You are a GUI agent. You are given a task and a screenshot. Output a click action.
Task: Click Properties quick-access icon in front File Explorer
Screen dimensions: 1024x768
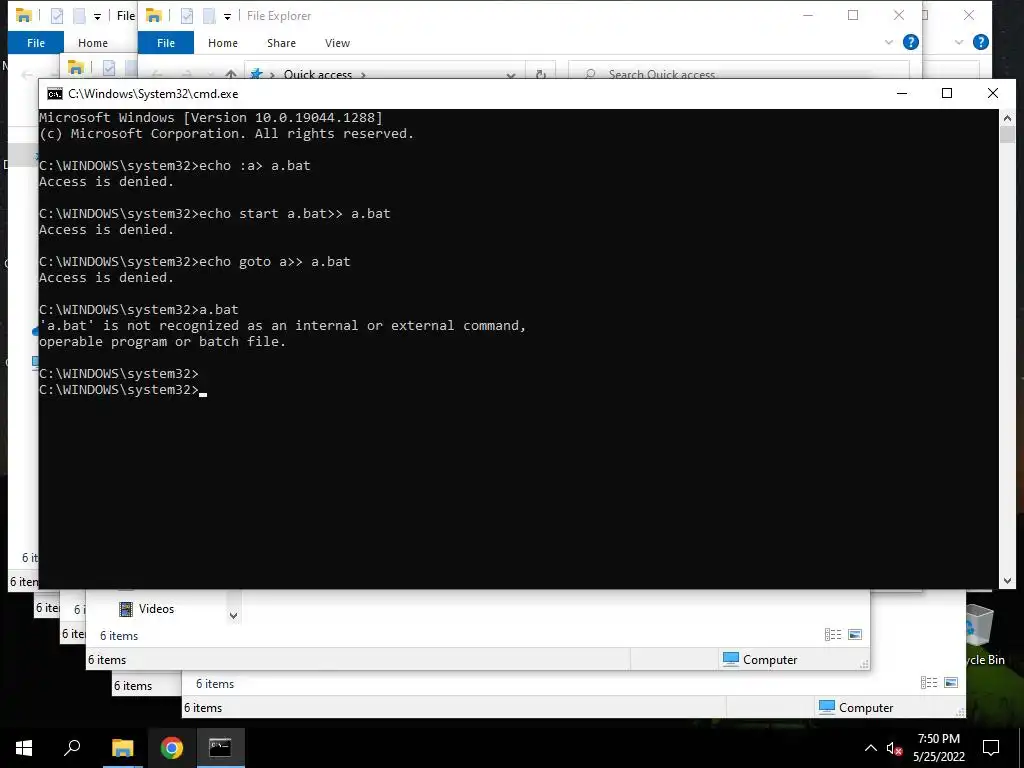point(187,16)
